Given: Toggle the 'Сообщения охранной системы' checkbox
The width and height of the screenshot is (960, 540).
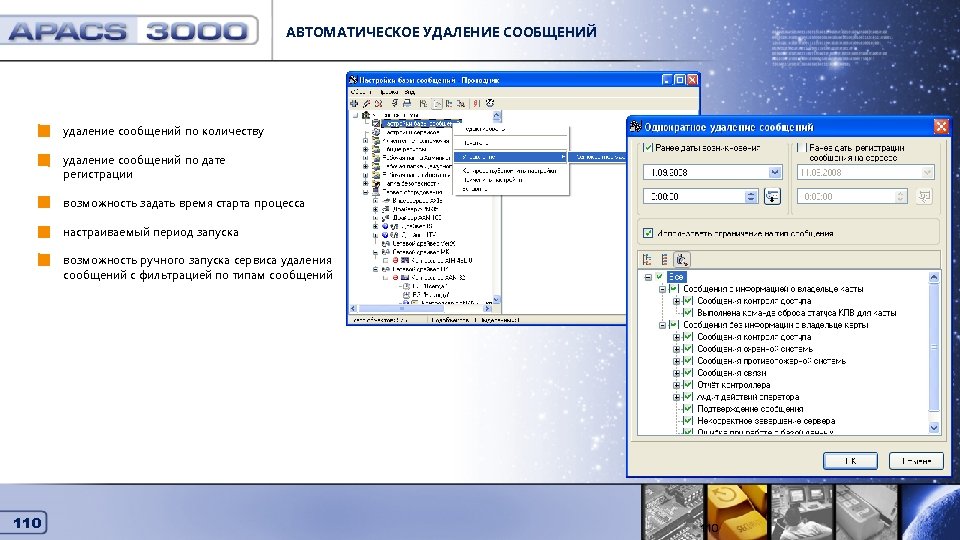Looking at the screenshot, I should 688,349.
